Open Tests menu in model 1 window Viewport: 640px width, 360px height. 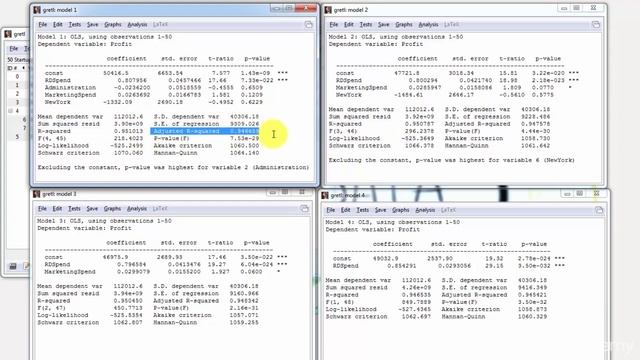tap(74, 24)
